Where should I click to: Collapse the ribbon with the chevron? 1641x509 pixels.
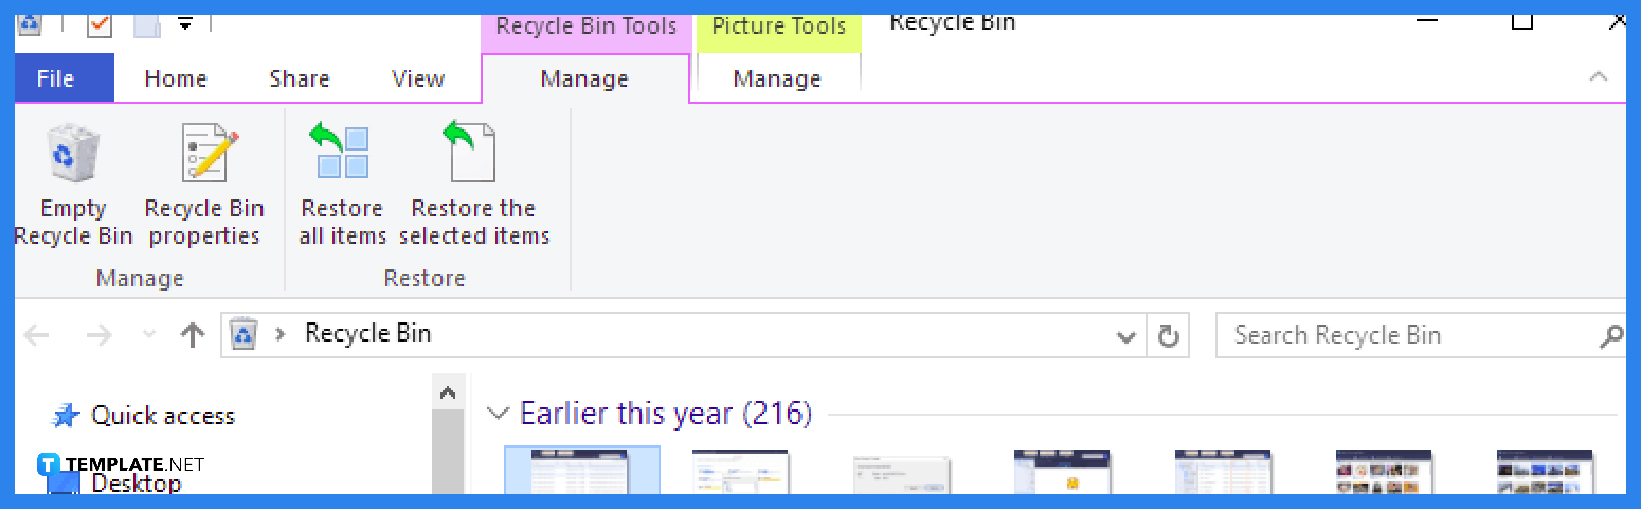(x=1598, y=77)
